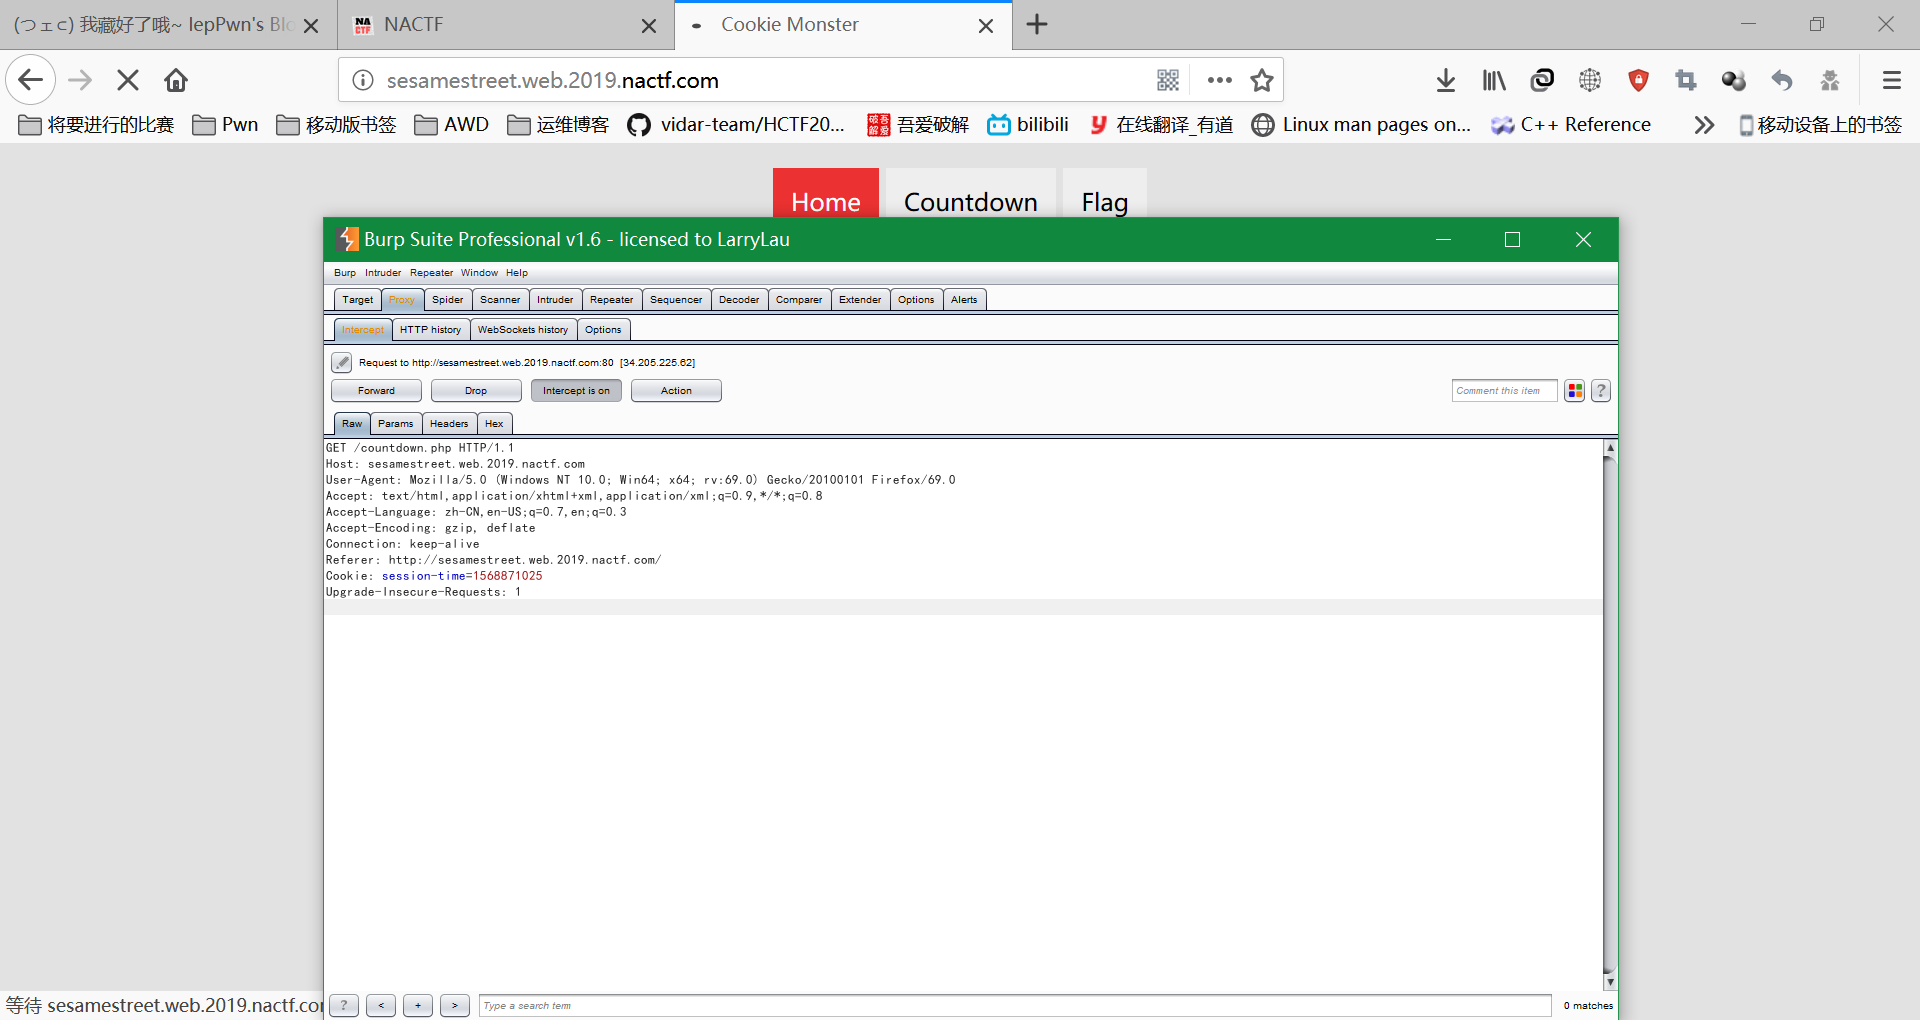Open the Home page link
Viewport: 1920px width, 1020px height.
(826, 201)
